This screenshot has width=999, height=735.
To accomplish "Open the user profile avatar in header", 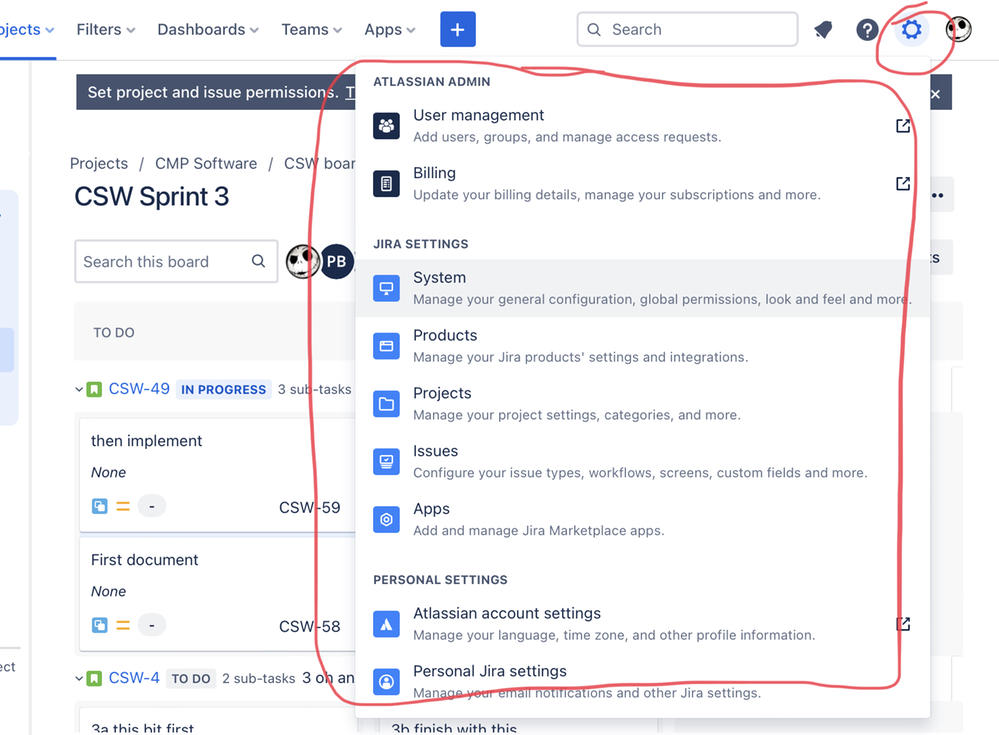I will [958, 29].
